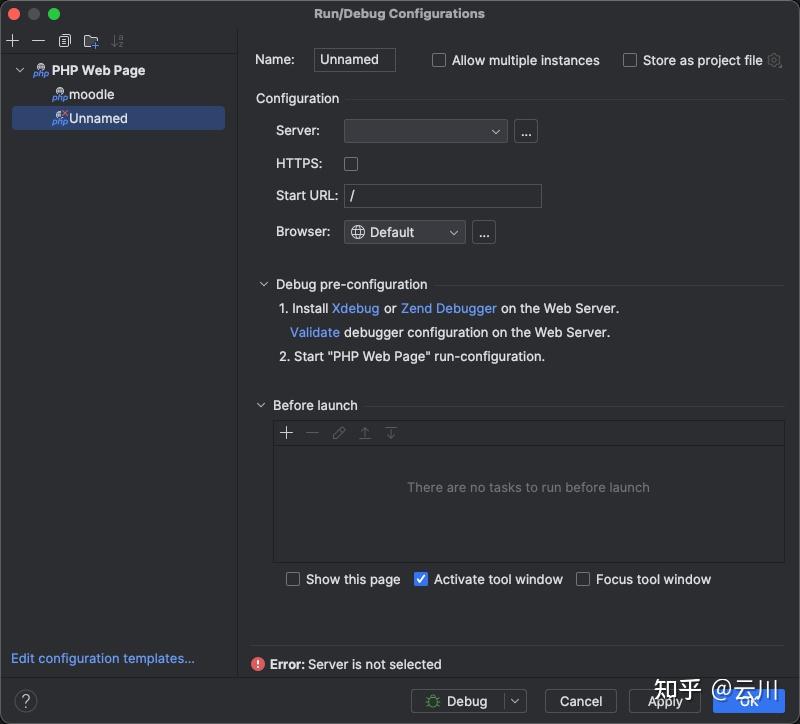This screenshot has width=800, height=724.
Task: Toggle the HTTPS checkbox
Action: point(351,164)
